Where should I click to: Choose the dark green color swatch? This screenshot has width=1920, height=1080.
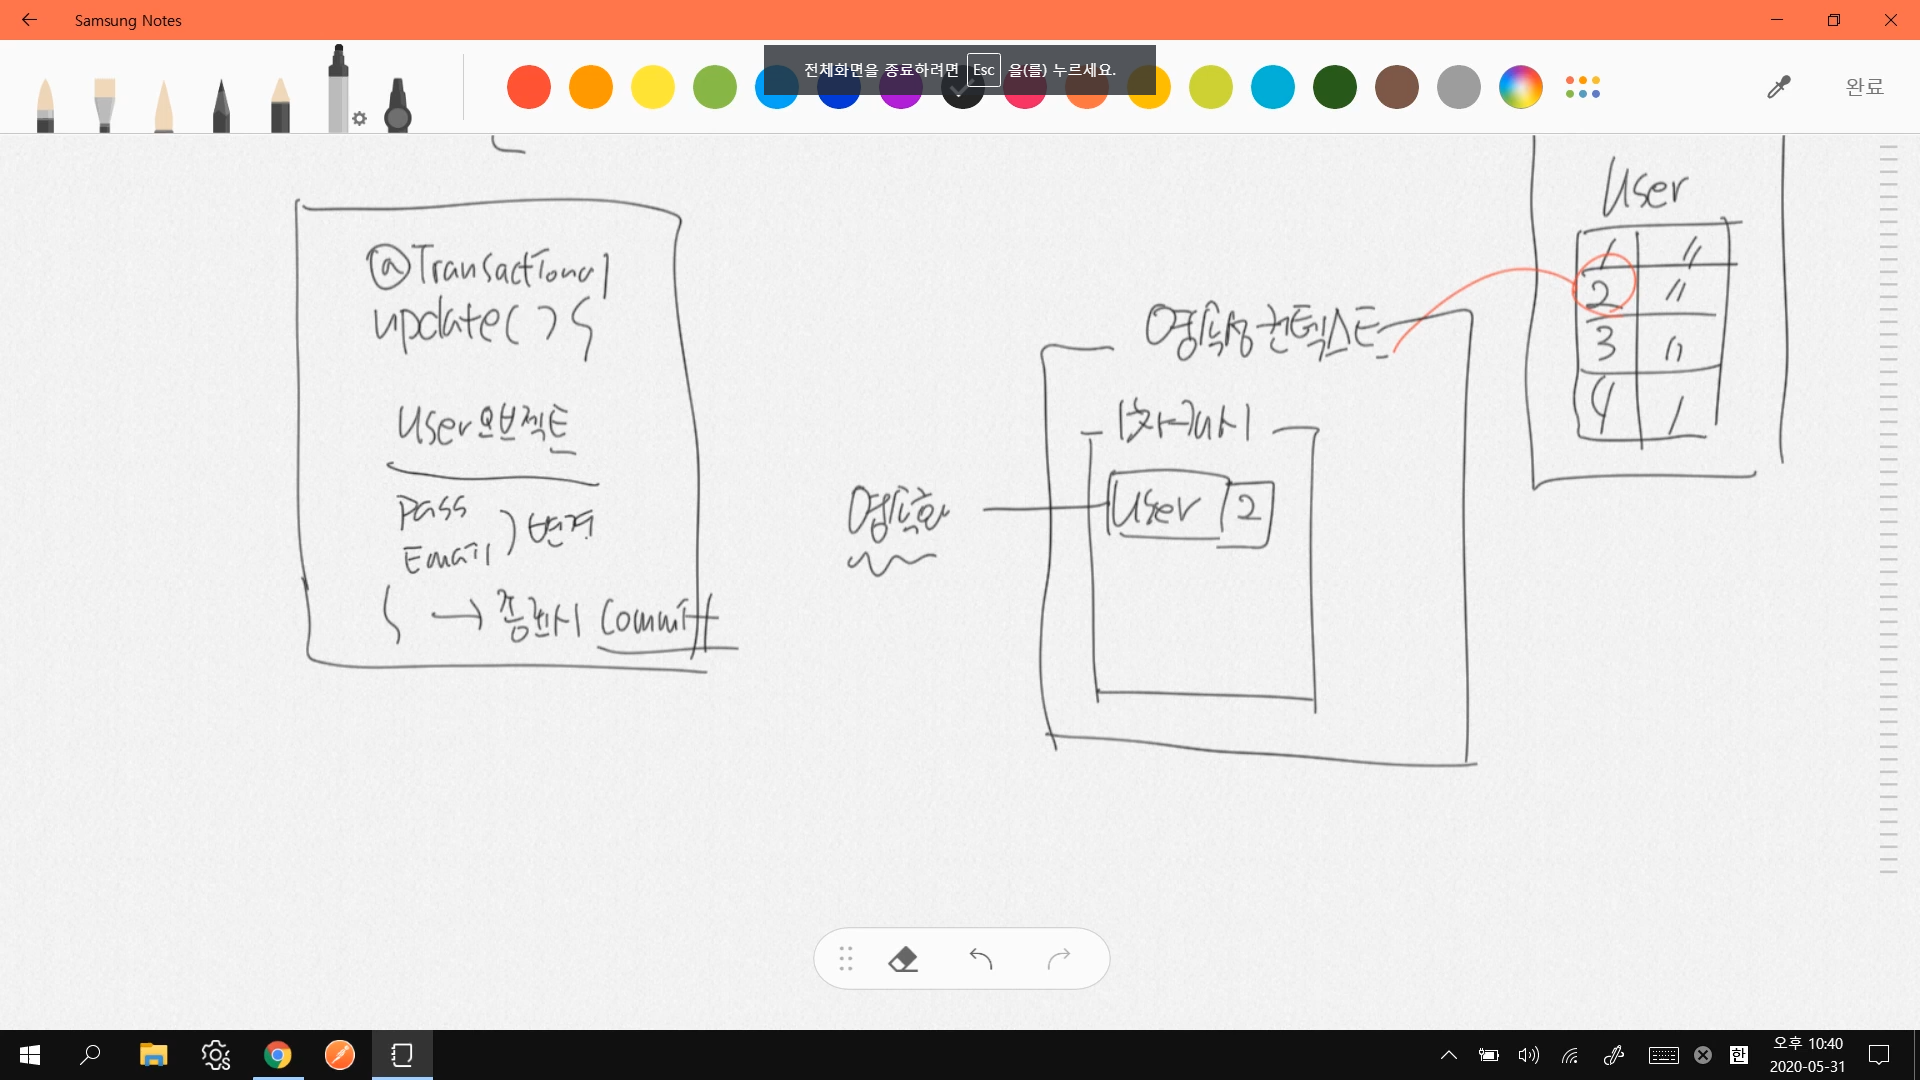pos(1335,88)
